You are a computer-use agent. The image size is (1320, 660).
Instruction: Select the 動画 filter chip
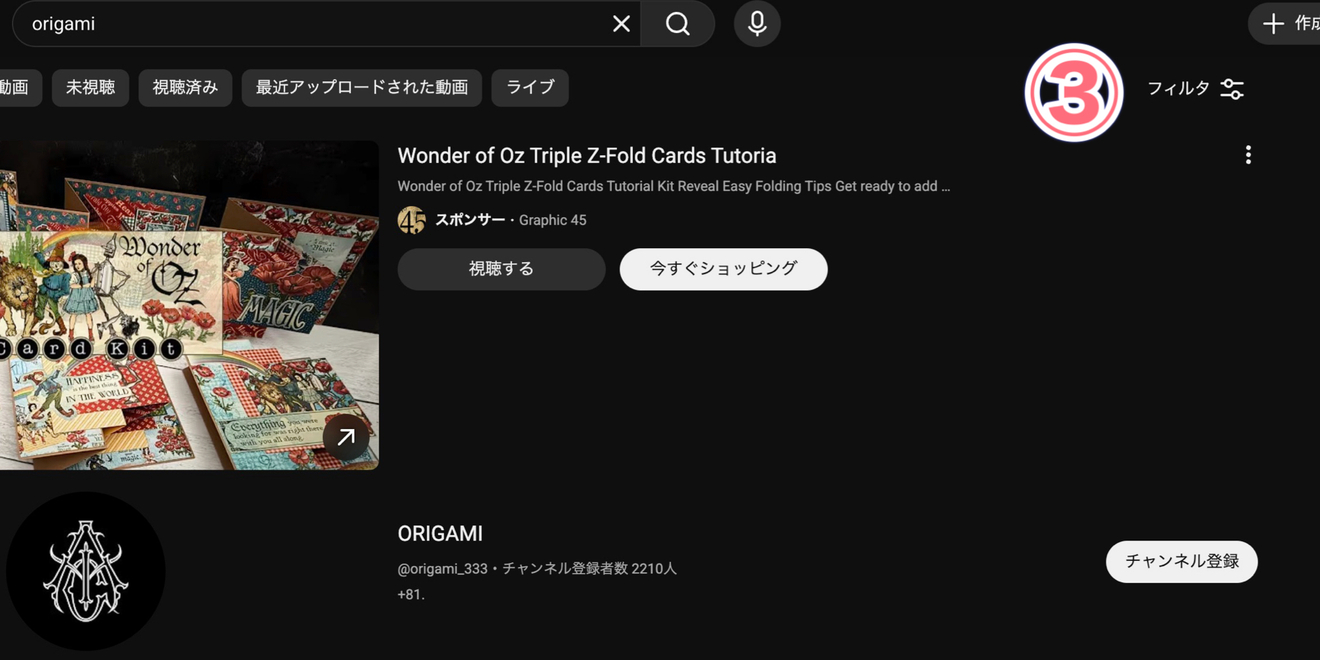coord(14,88)
